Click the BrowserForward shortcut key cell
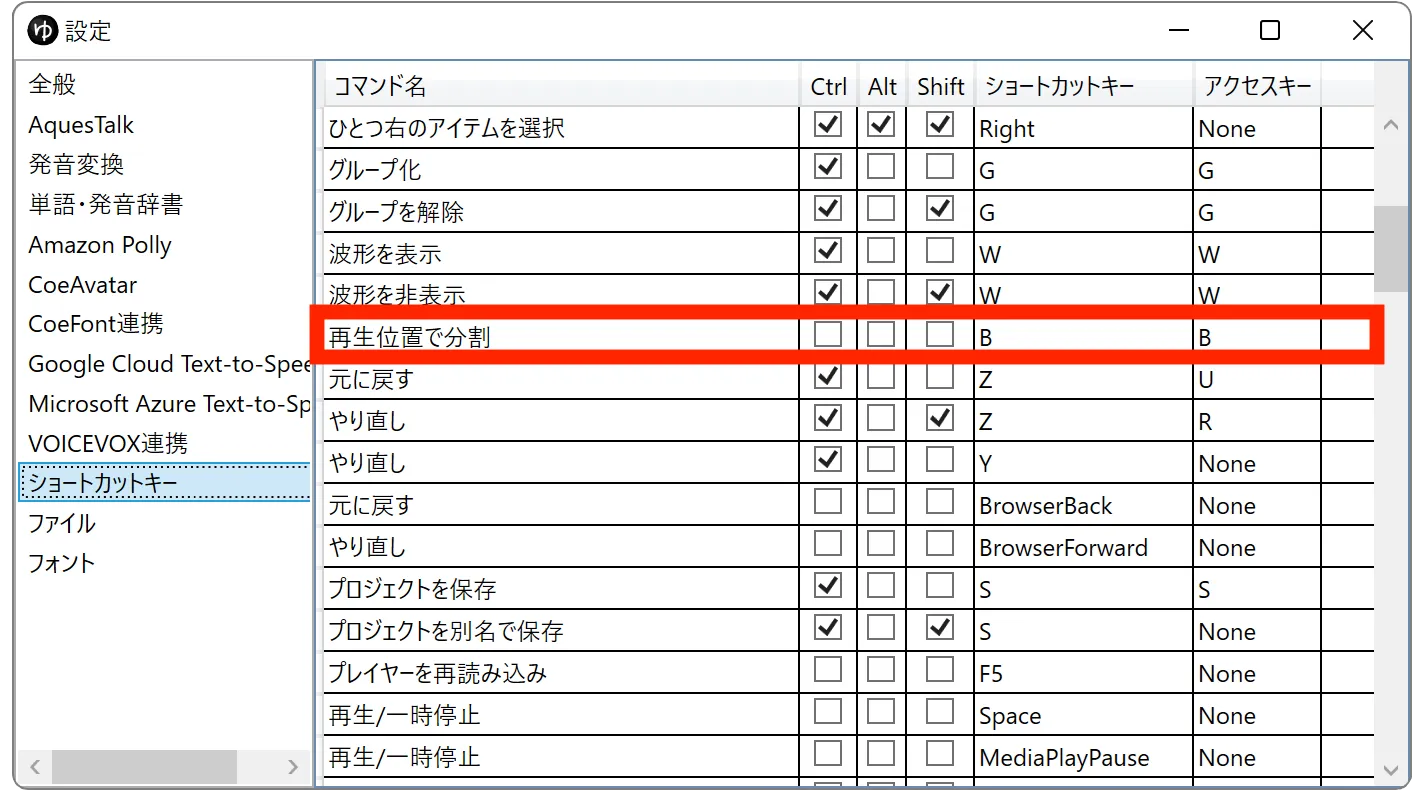Viewport: 1424px width, 802px height. coord(1084,548)
